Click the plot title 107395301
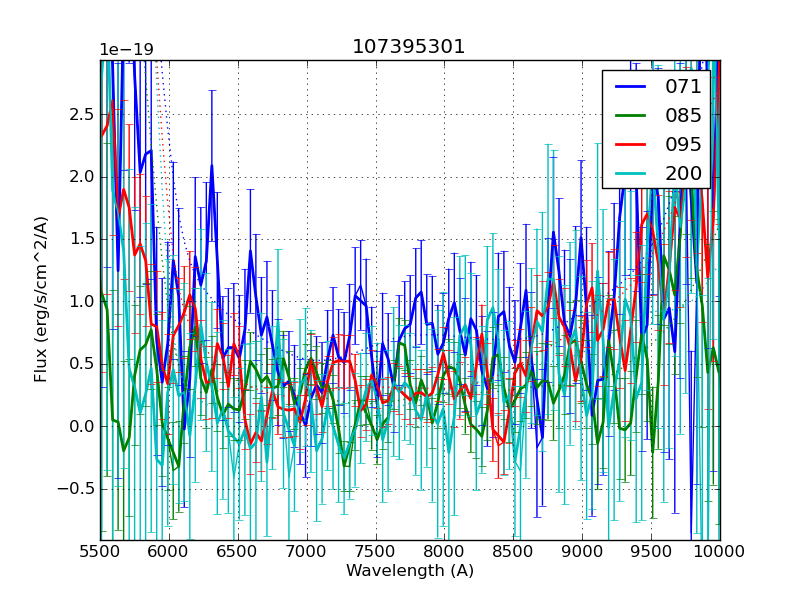Screen dimensions: 800x600 coord(409,47)
